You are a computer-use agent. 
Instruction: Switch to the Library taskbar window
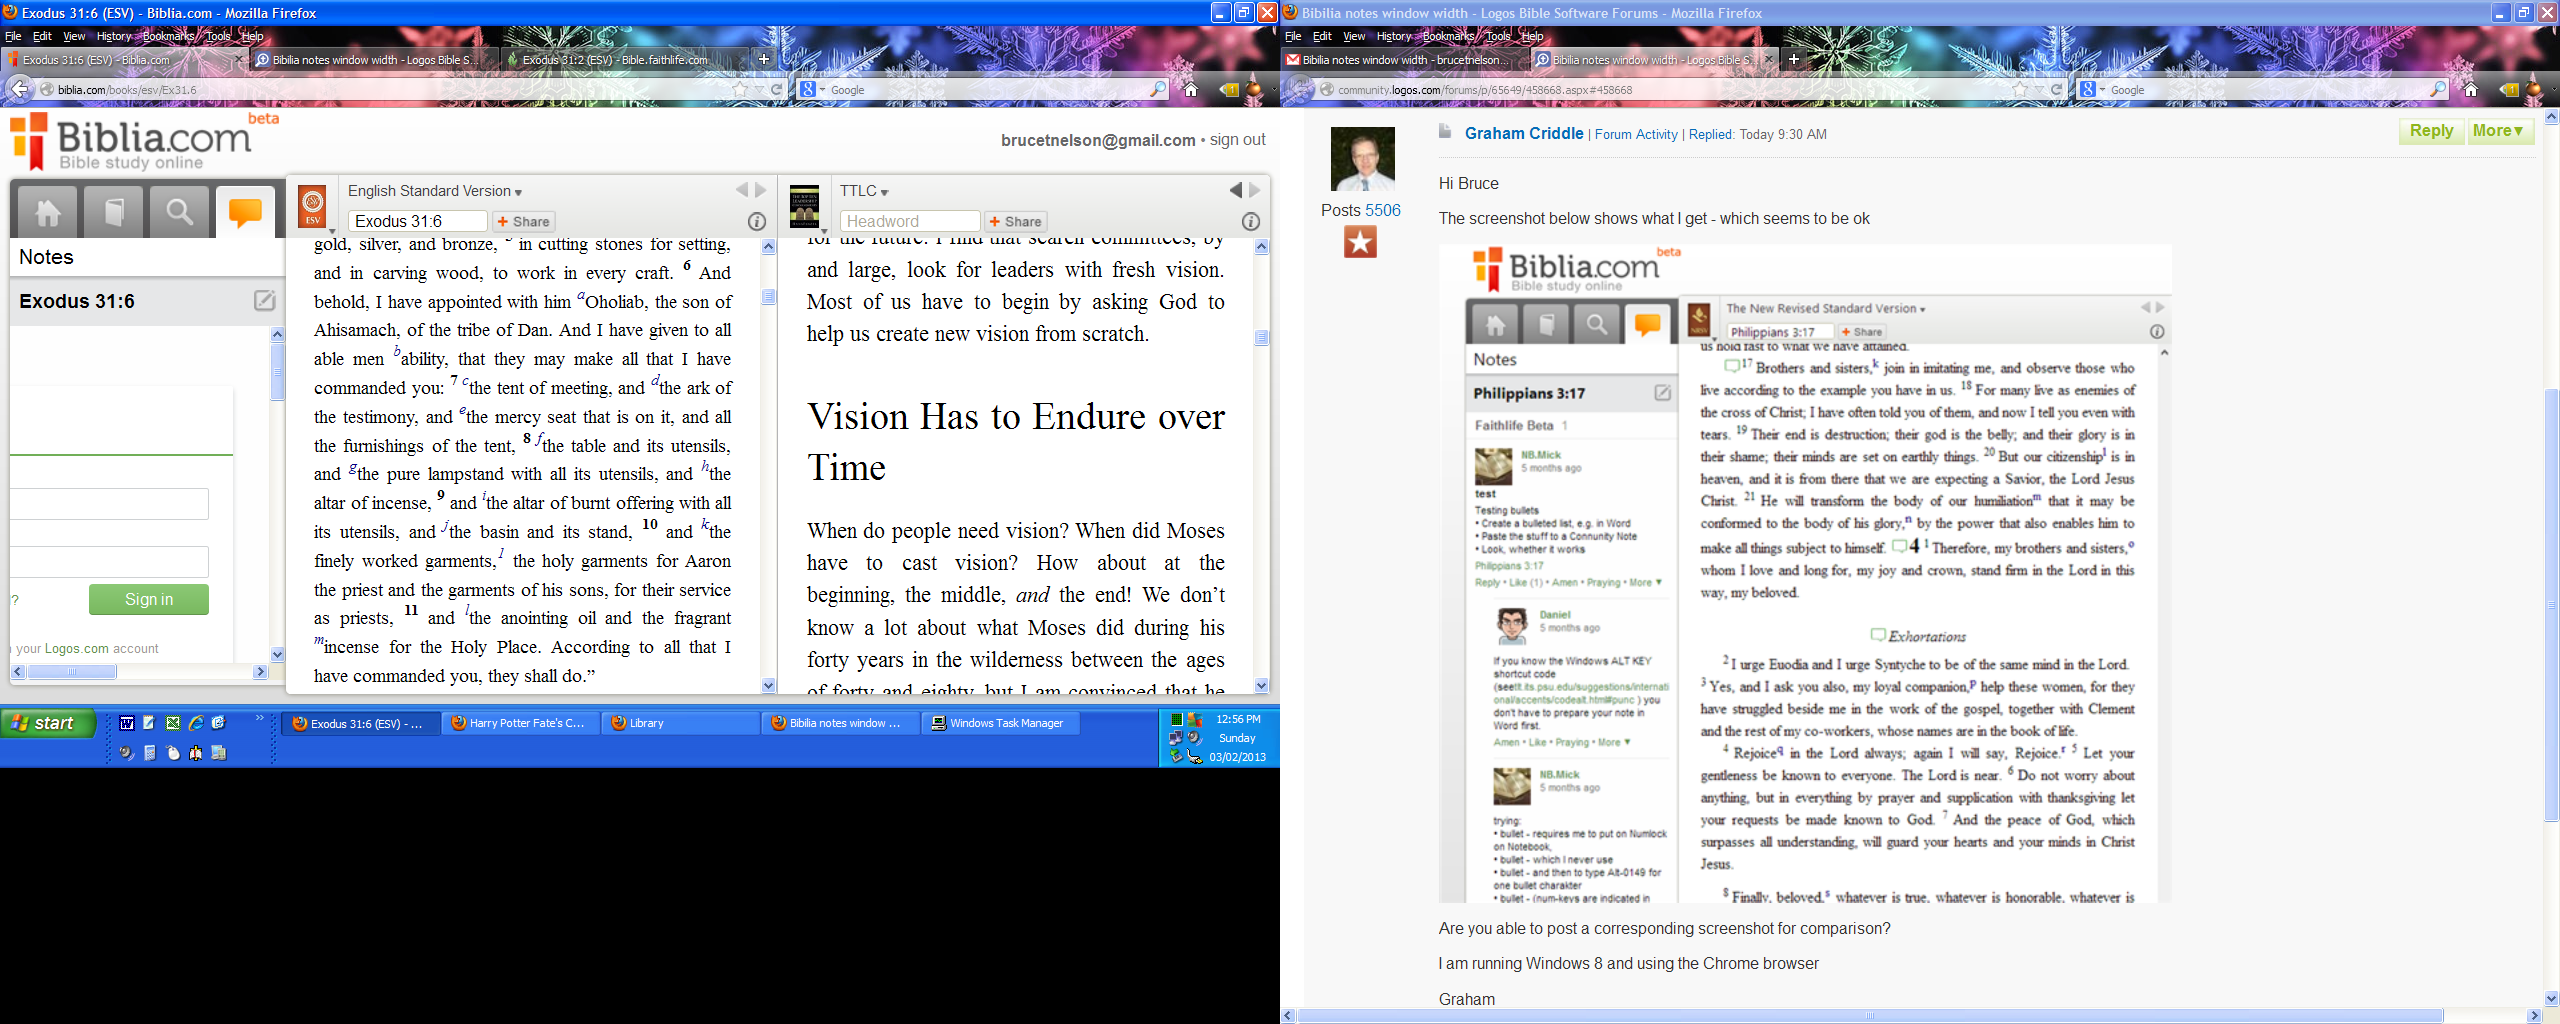(x=681, y=723)
